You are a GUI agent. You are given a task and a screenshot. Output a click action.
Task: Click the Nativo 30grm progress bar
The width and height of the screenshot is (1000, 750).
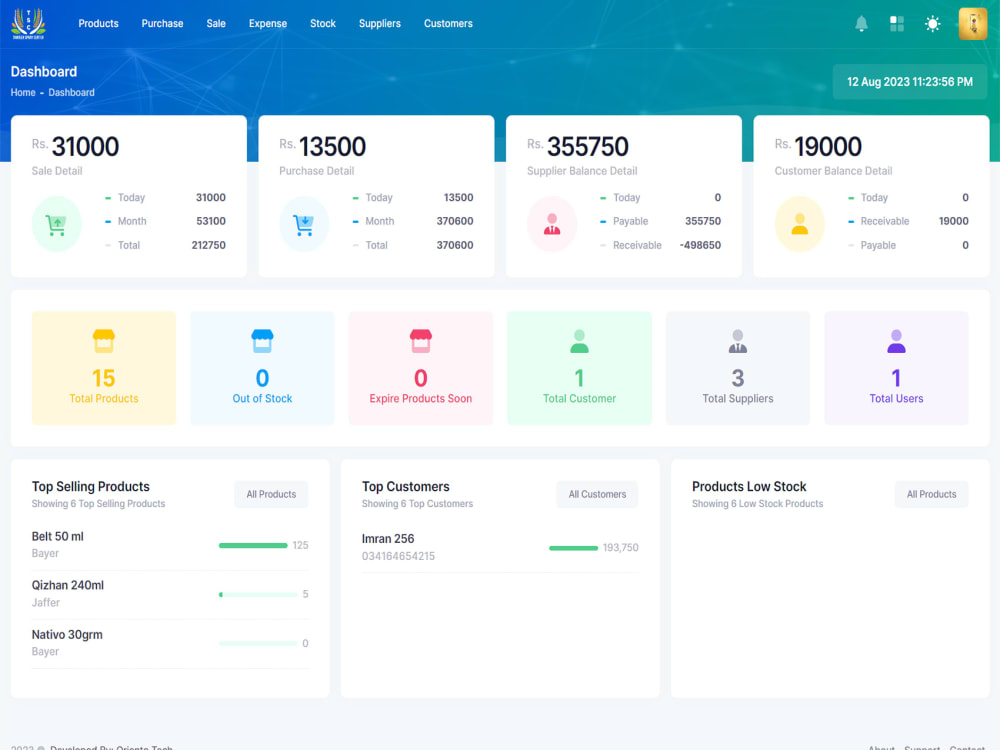click(x=258, y=643)
